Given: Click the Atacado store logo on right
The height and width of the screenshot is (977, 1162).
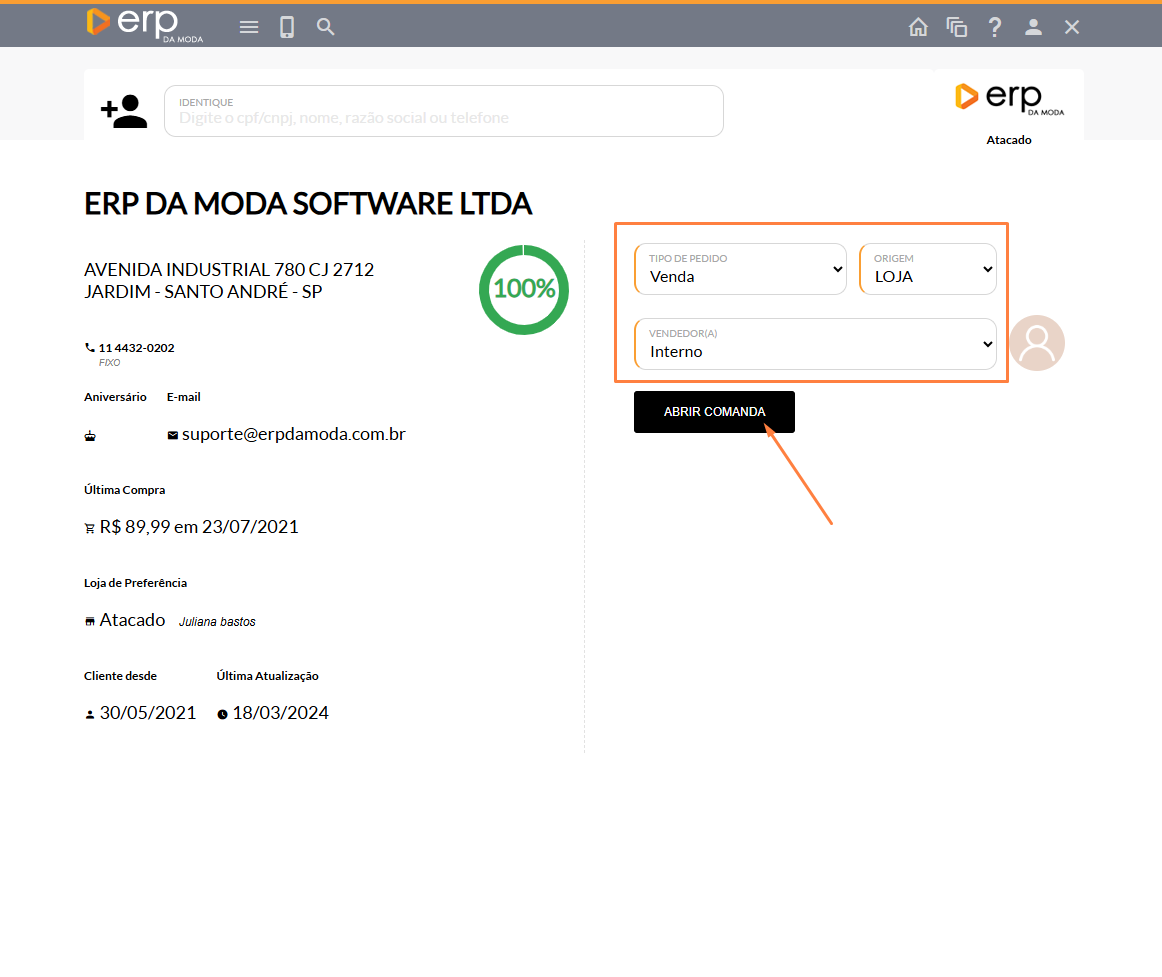Looking at the screenshot, I should pos(1009,99).
